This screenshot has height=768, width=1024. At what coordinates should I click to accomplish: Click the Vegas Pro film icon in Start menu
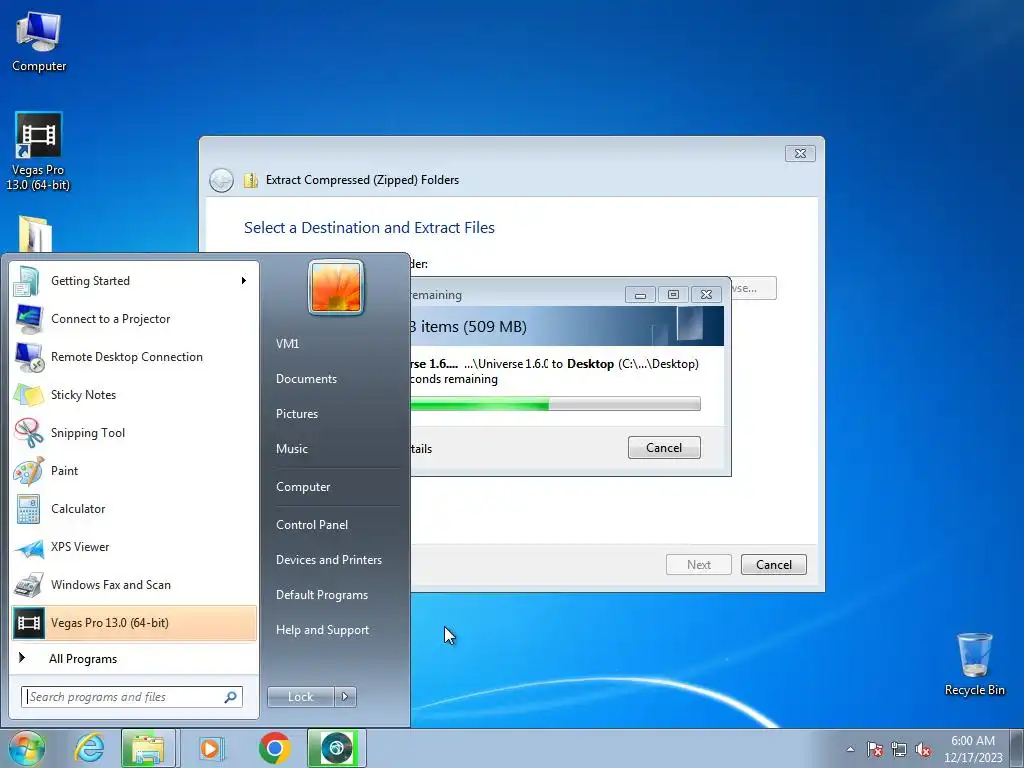(x=29, y=623)
